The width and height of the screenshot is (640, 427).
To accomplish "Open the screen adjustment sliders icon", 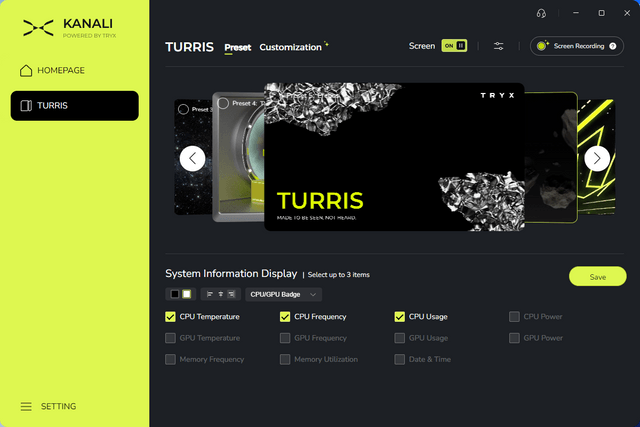I will coord(498,46).
